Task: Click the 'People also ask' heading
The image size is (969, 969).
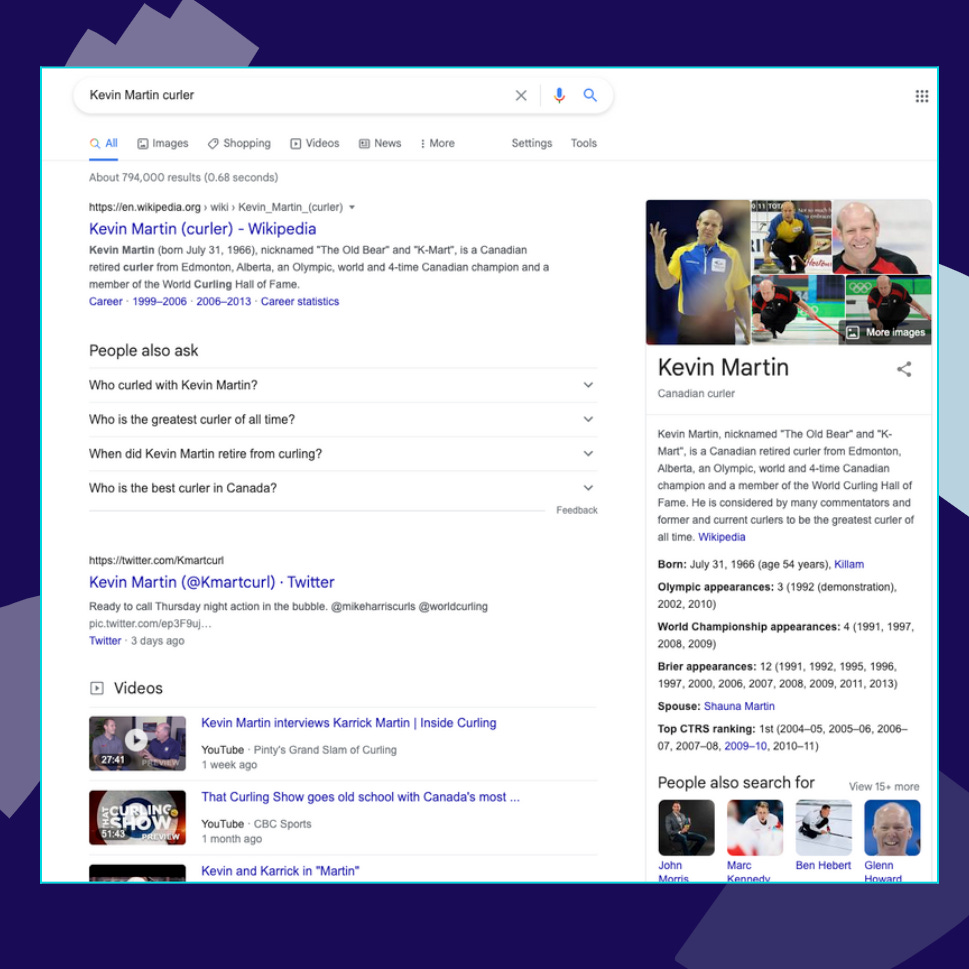Action: (143, 350)
